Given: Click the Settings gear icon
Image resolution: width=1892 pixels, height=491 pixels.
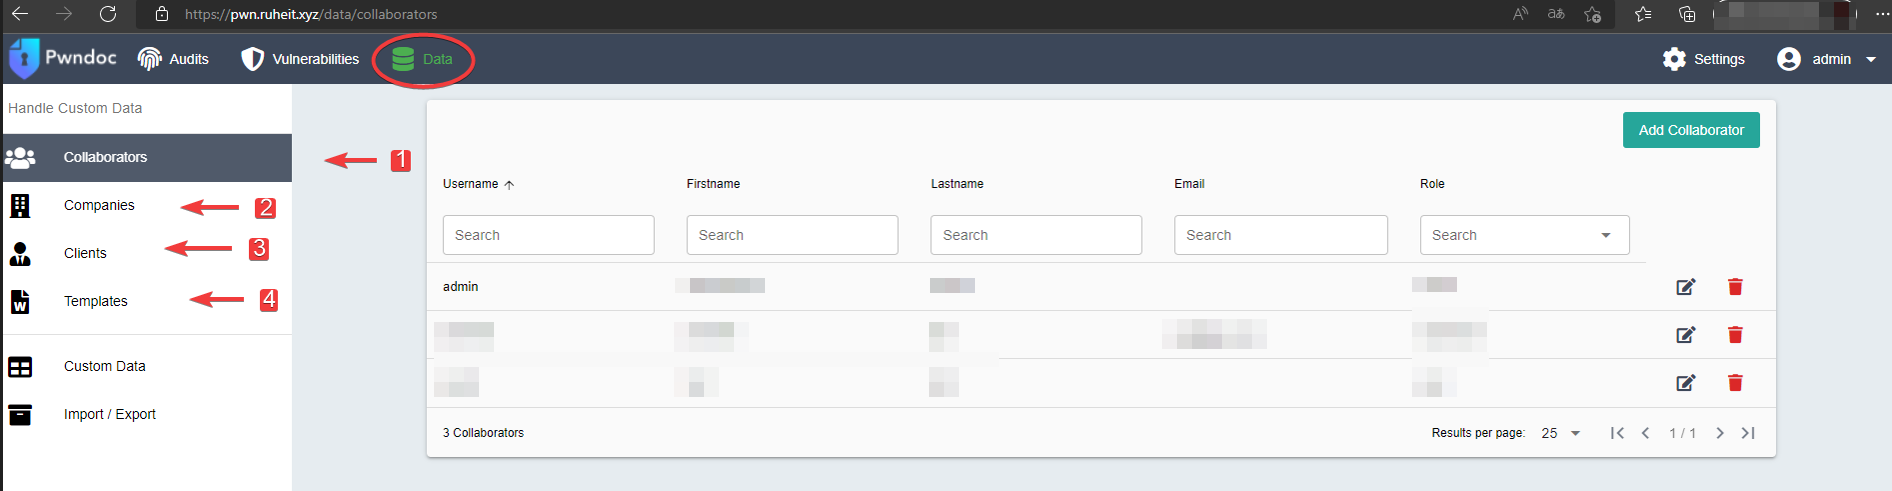Looking at the screenshot, I should [x=1674, y=59].
